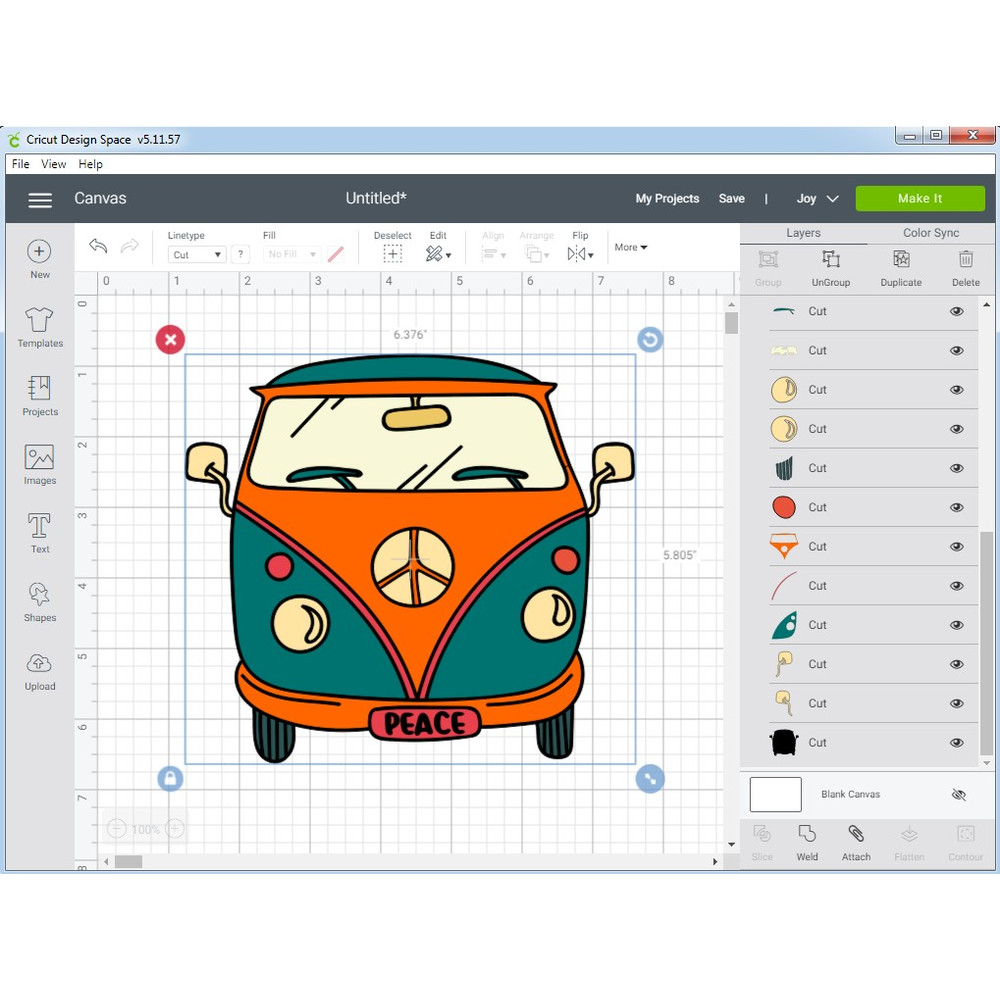Image resolution: width=1000 pixels, height=1000 pixels.
Task: Click the Attach paperclip icon
Action: pyautogui.click(x=856, y=842)
